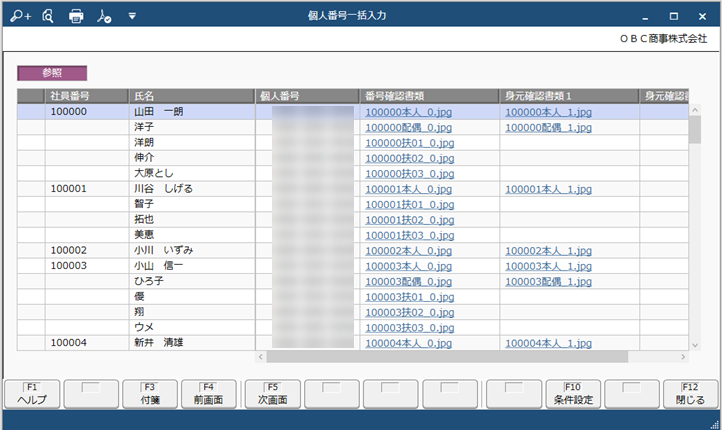722x430 pixels.
Task: Click the vertical scrollbar down arrow
Action: 695,345
